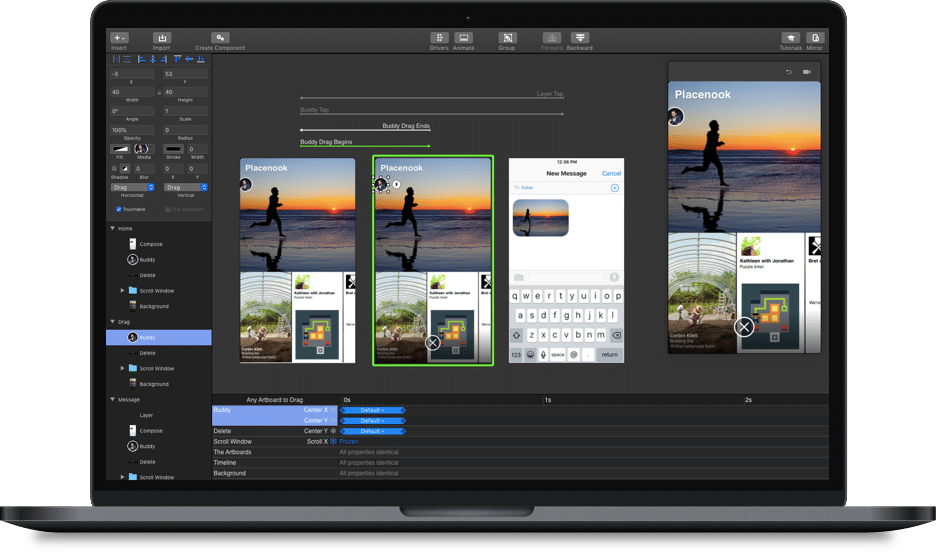Click the Import toolbar icon
The image size is (936, 552).
coord(161,38)
